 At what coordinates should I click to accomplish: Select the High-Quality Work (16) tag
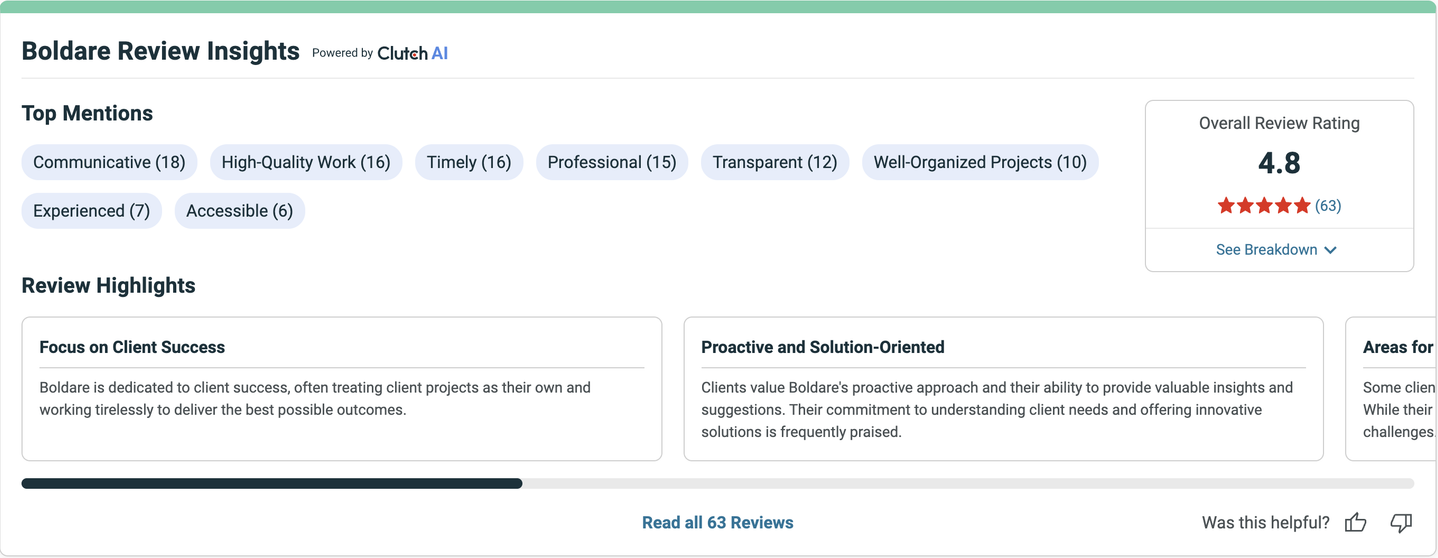pos(306,162)
